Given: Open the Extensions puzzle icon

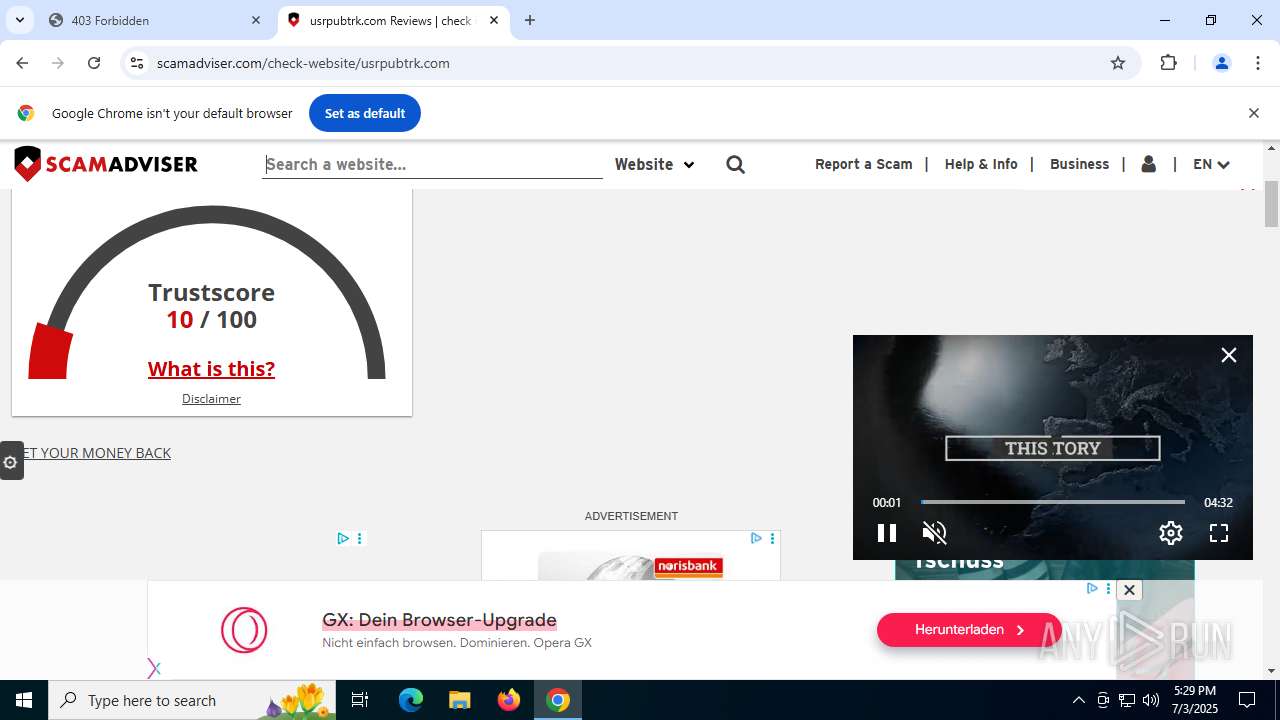Looking at the screenshot, I should point(1168,63).
